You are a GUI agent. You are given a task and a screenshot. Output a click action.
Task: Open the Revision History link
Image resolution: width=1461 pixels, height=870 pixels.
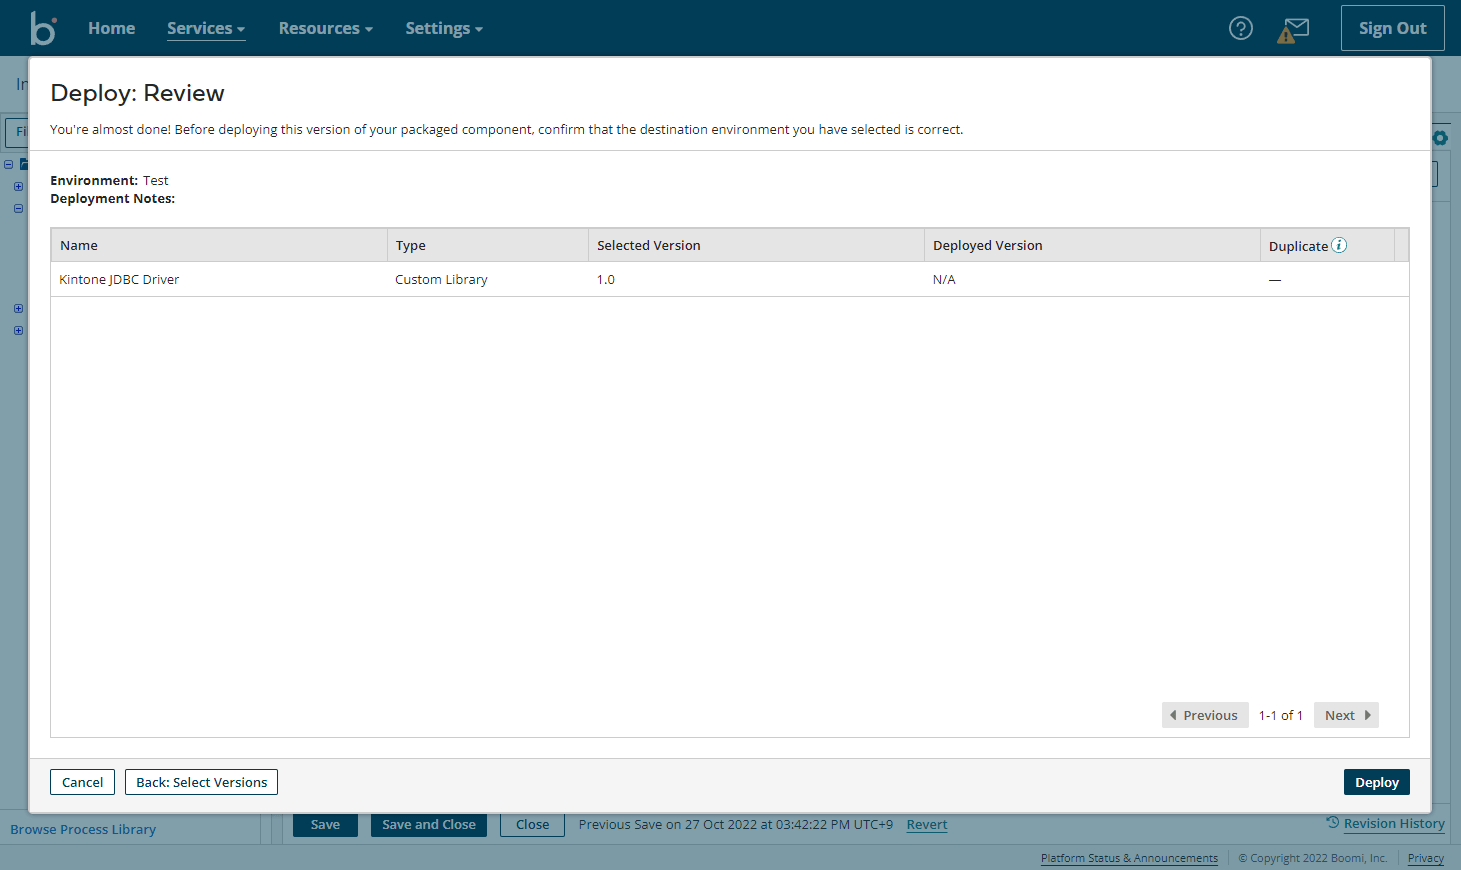pos(1394,823)
